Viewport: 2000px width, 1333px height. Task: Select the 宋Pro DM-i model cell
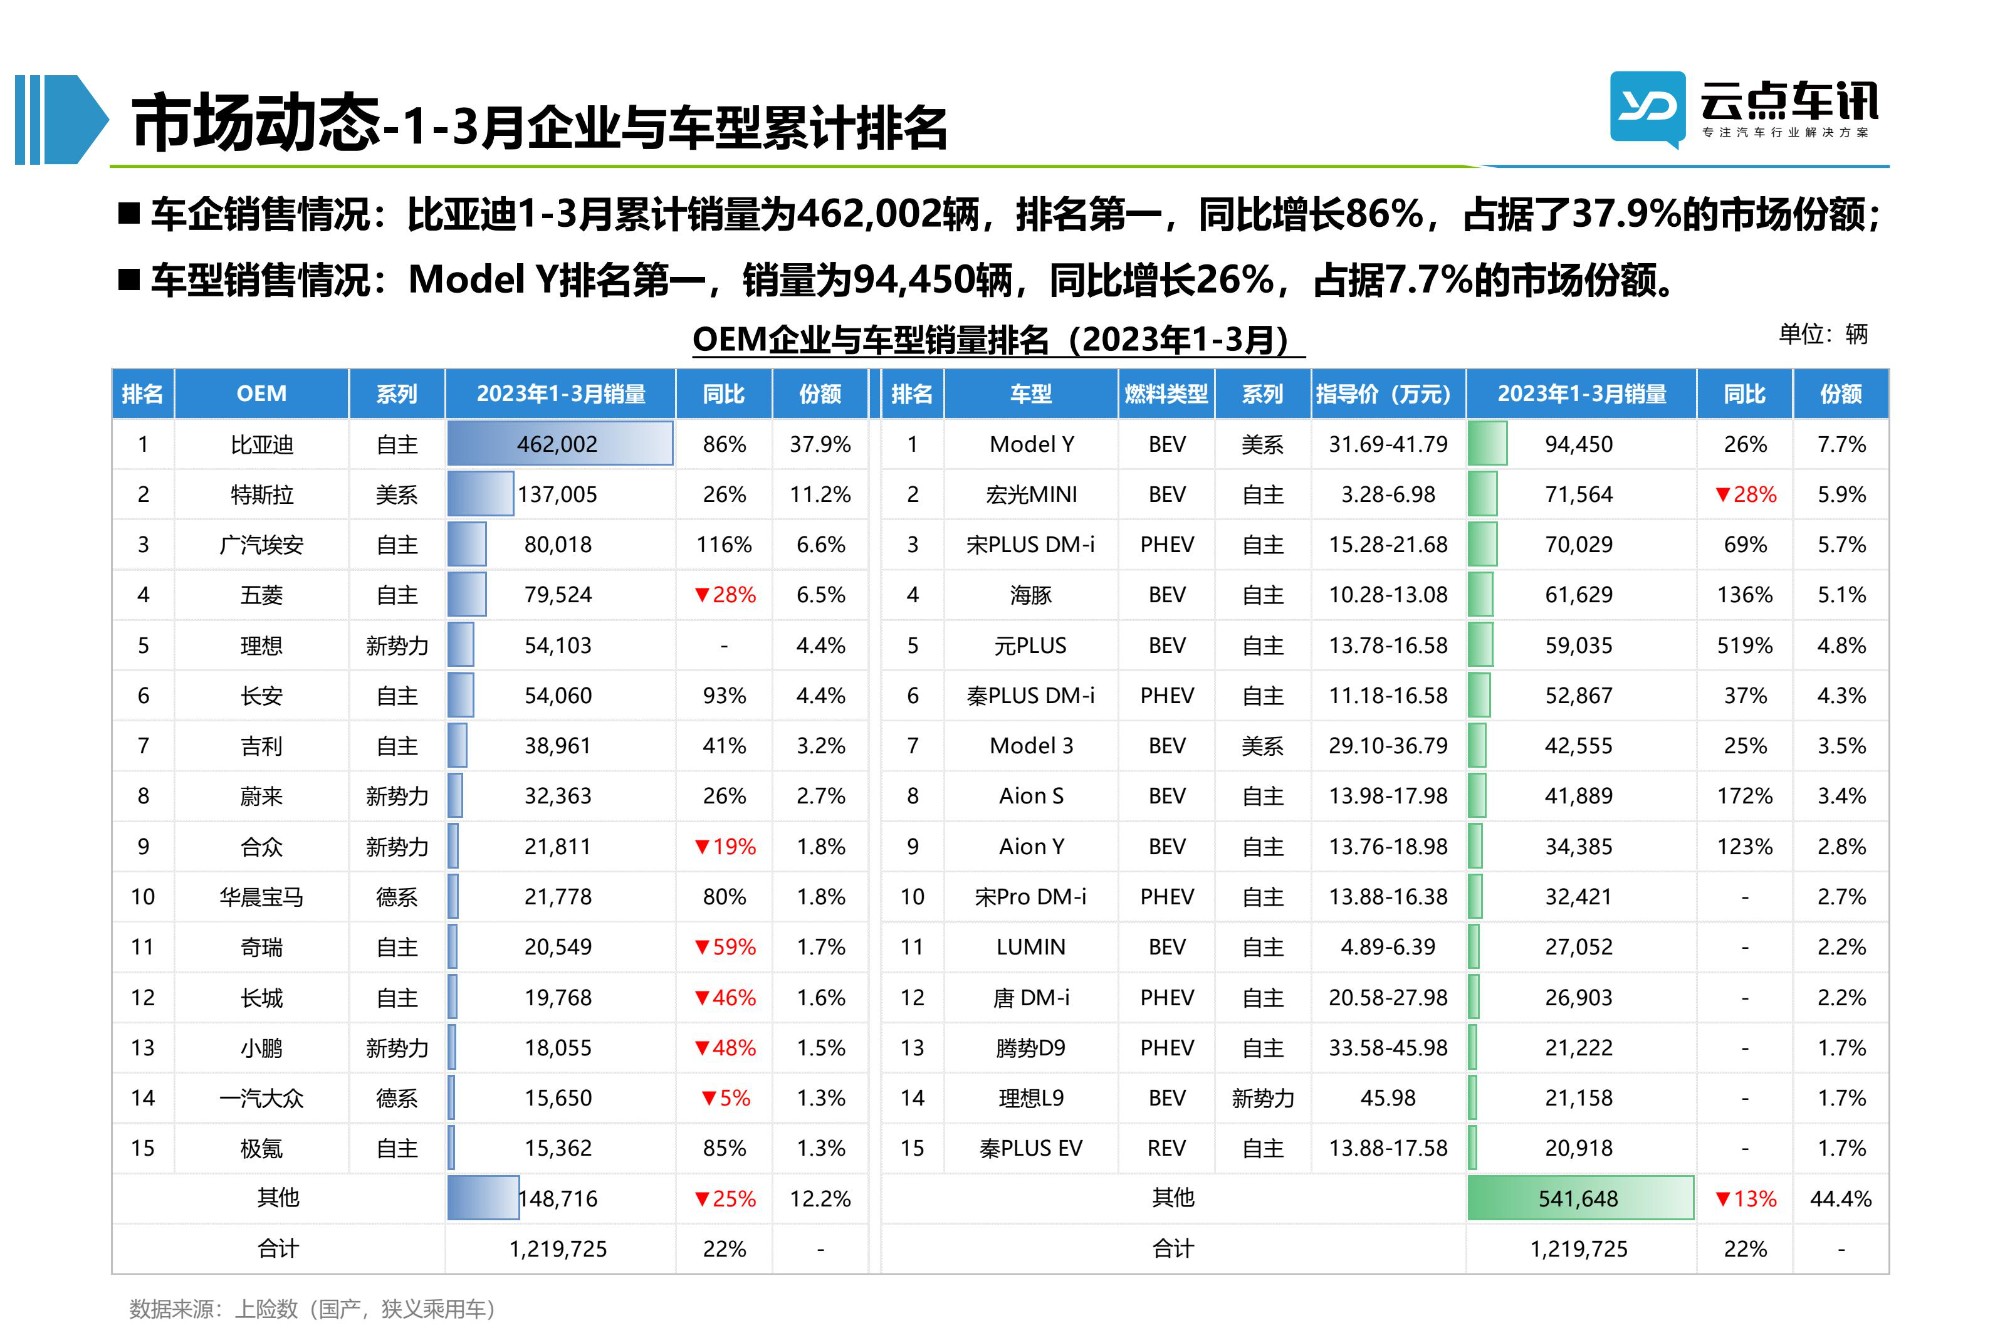tap(1031, 896)
